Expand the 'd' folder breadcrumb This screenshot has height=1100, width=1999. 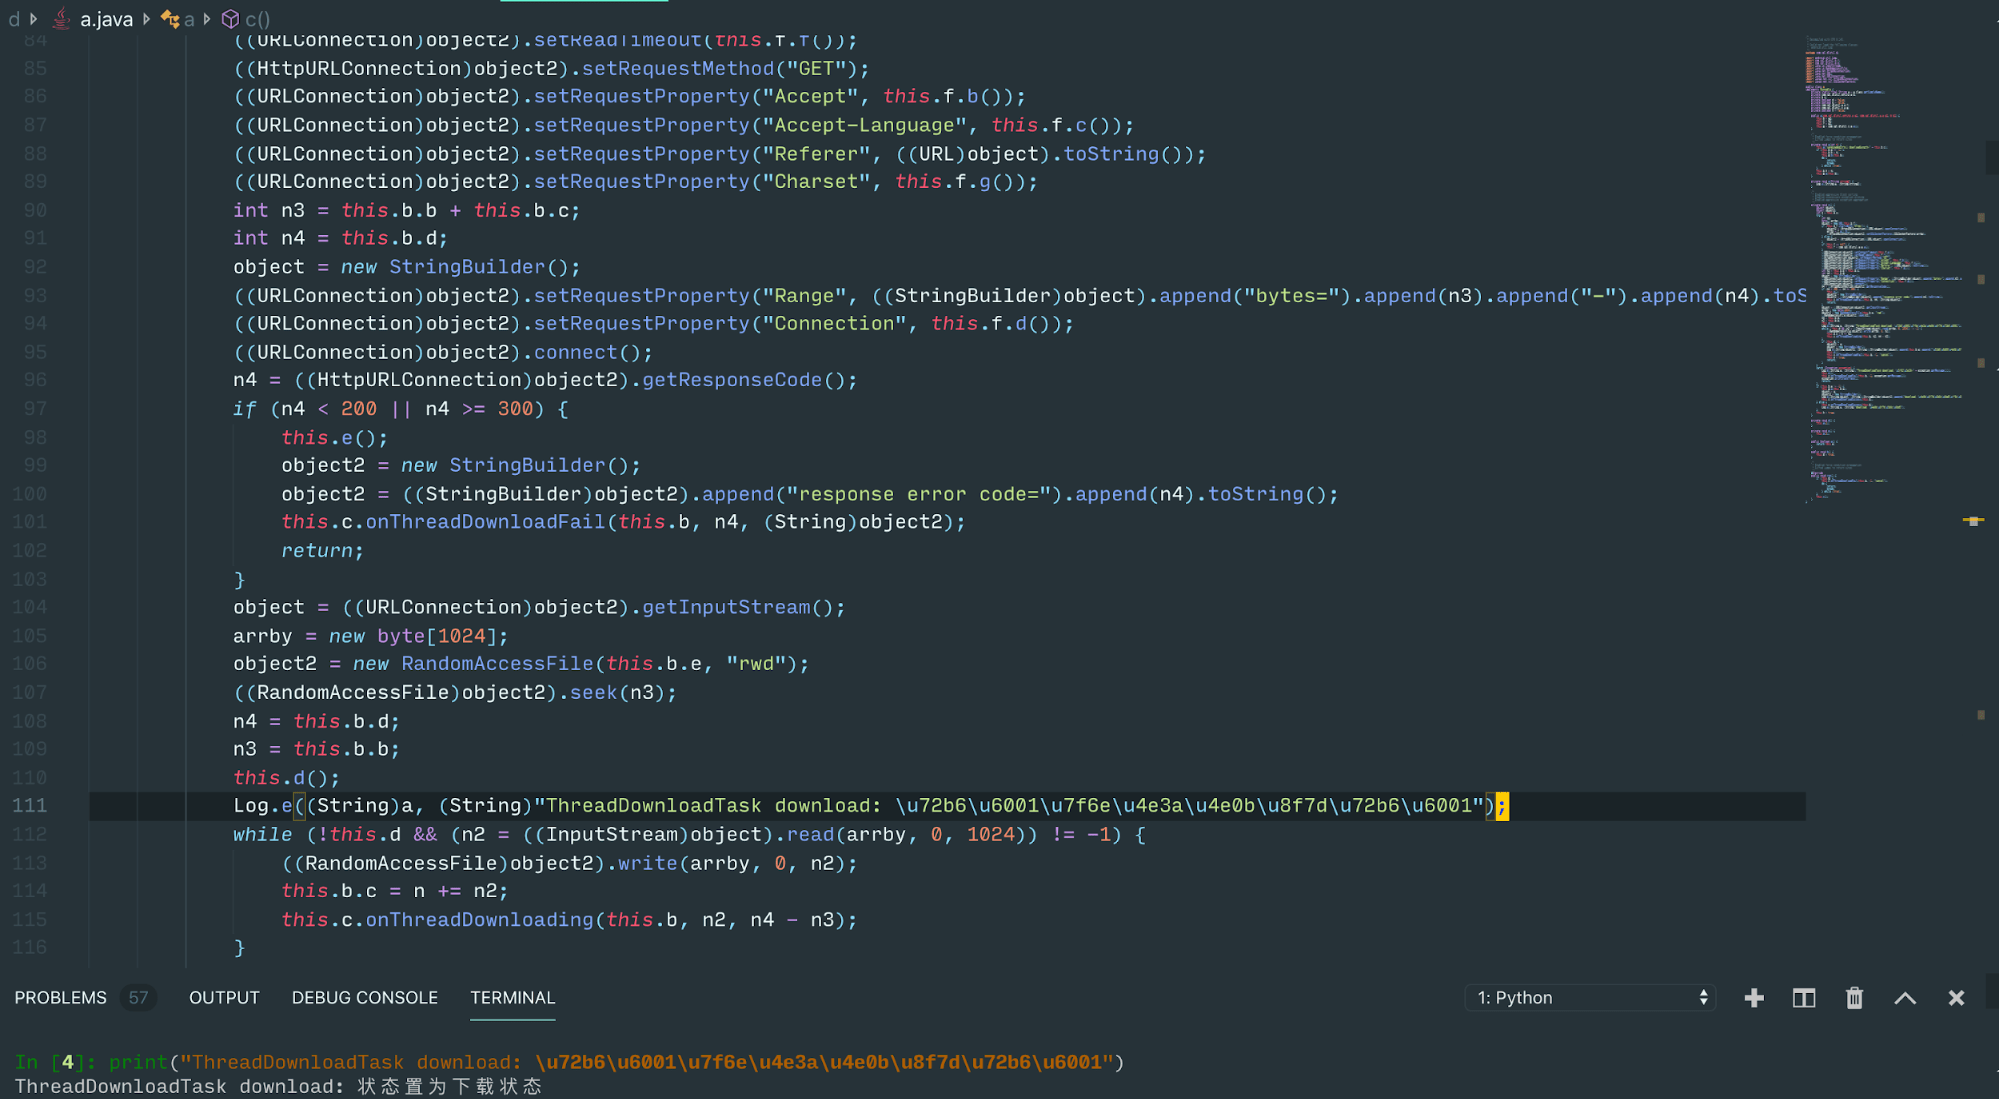point(14,19)
